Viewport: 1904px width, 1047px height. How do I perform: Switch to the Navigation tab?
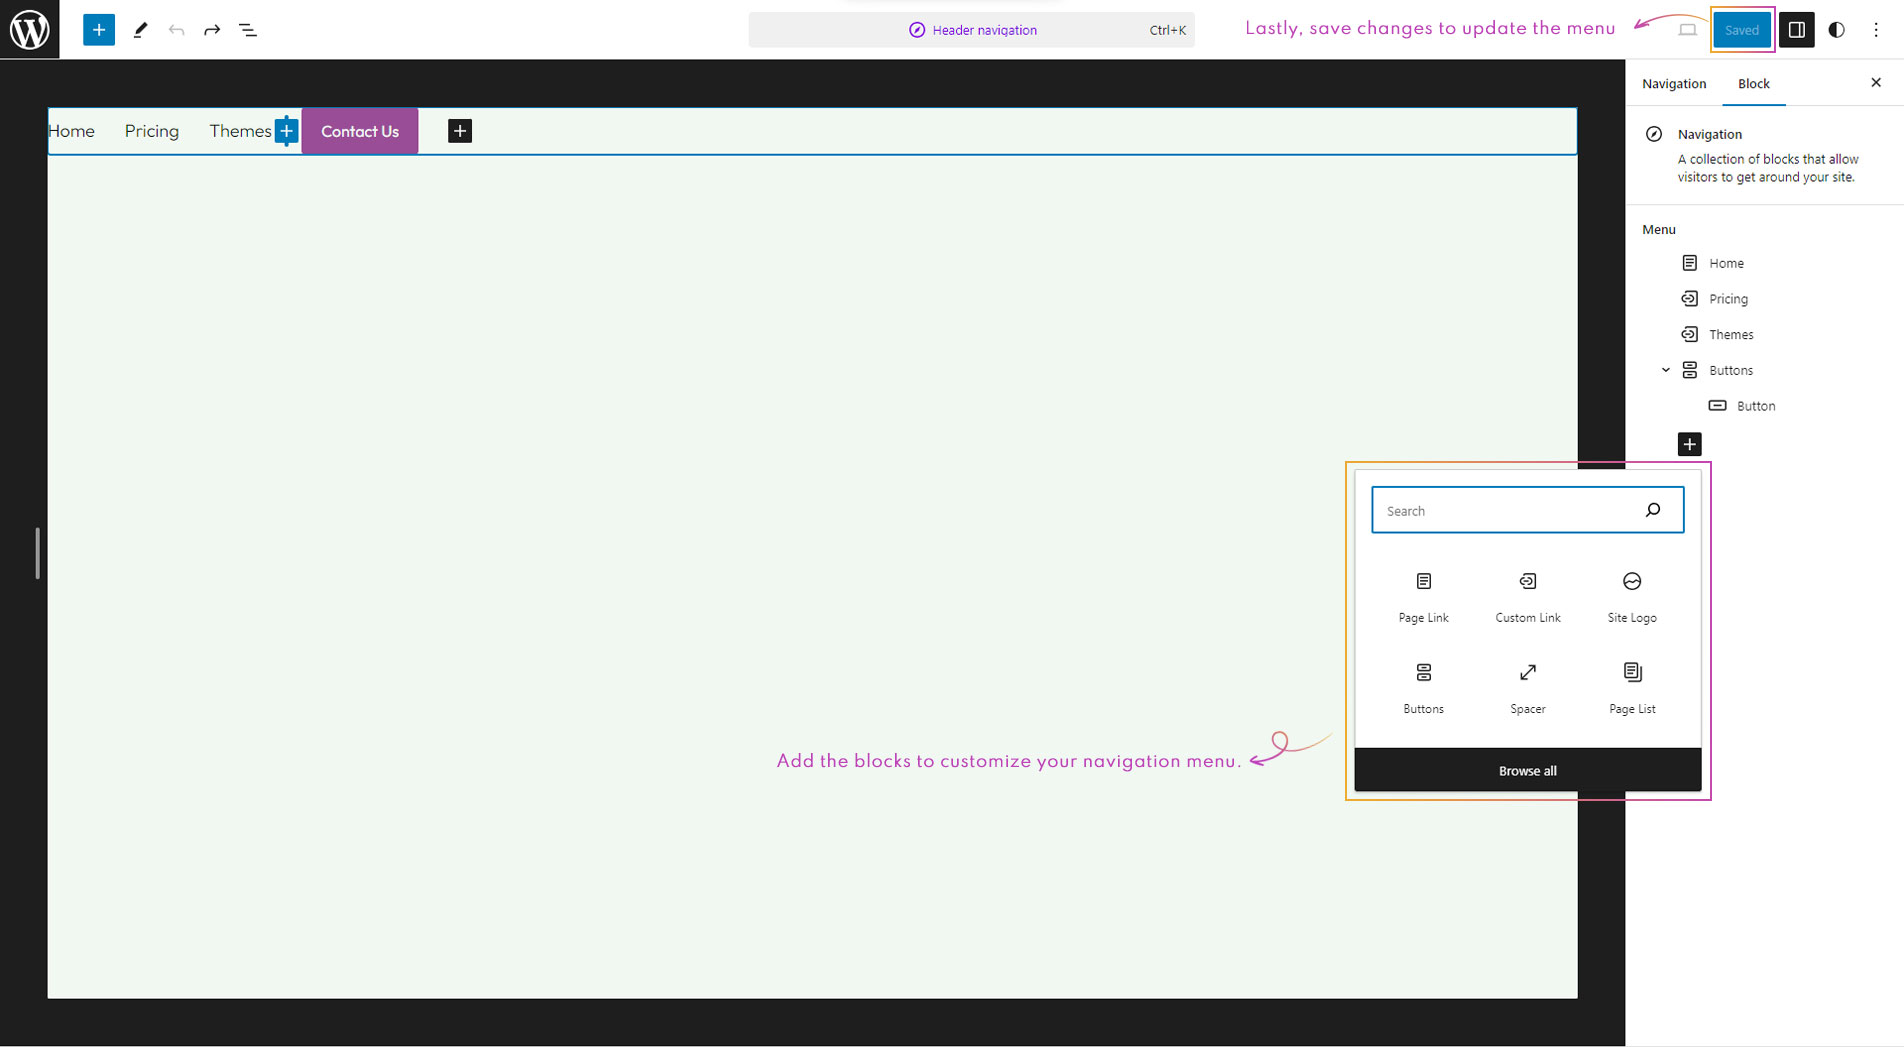coord(1673,84)
